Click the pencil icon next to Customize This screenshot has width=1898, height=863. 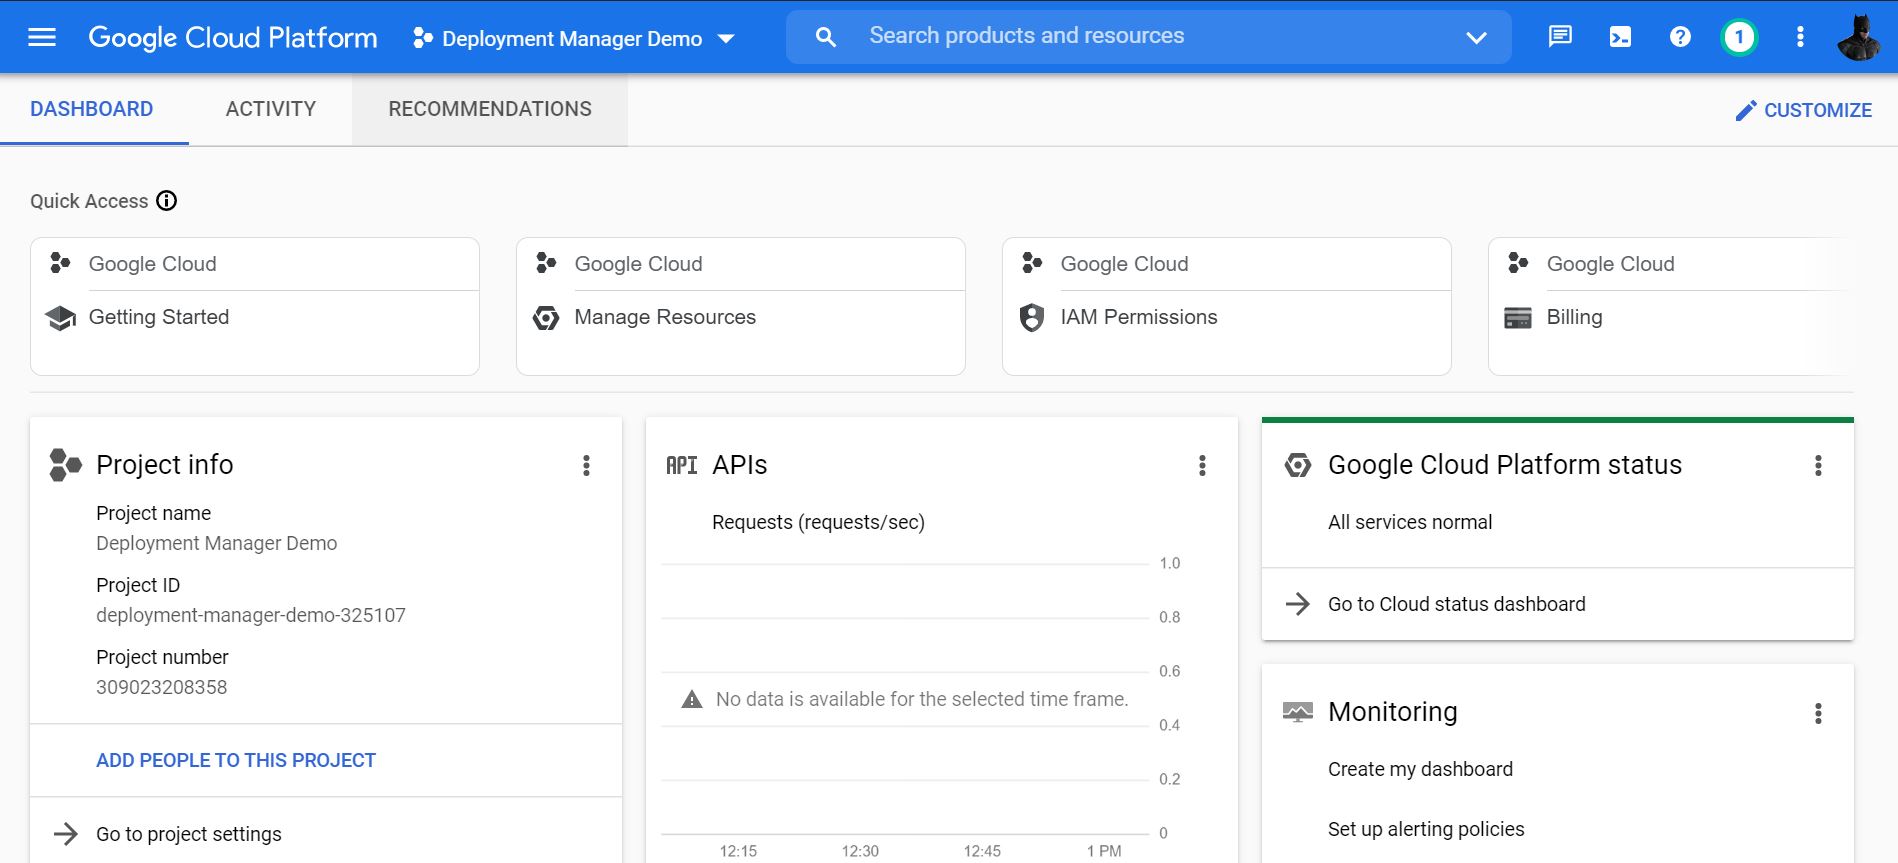click(1746, 110)
